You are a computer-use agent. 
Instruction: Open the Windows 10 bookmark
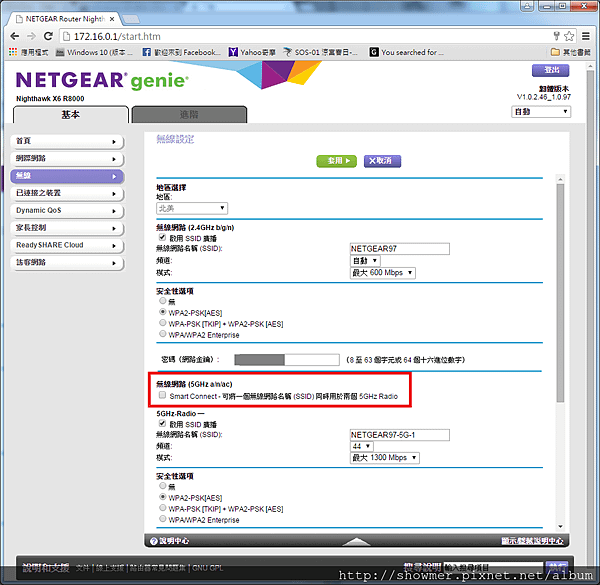94,52
